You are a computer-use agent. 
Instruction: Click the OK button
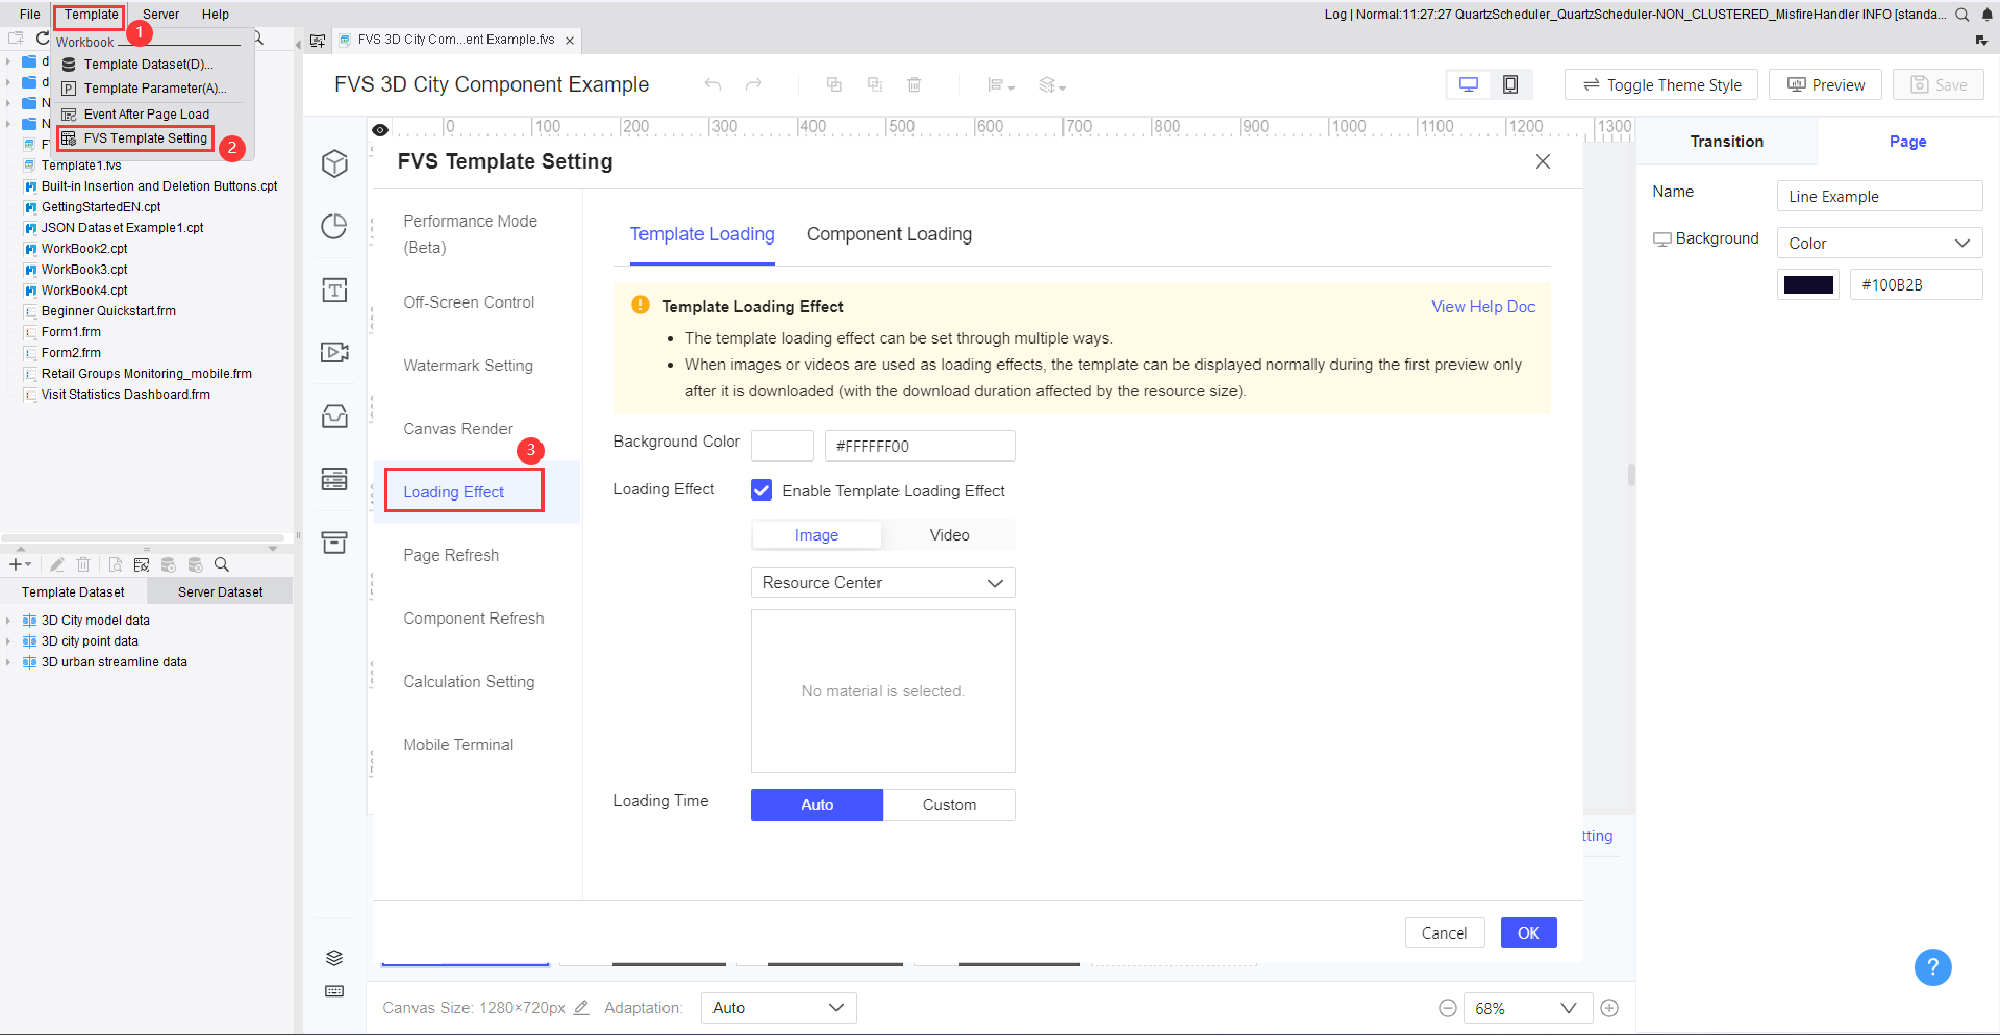[x=1528, y=933]
